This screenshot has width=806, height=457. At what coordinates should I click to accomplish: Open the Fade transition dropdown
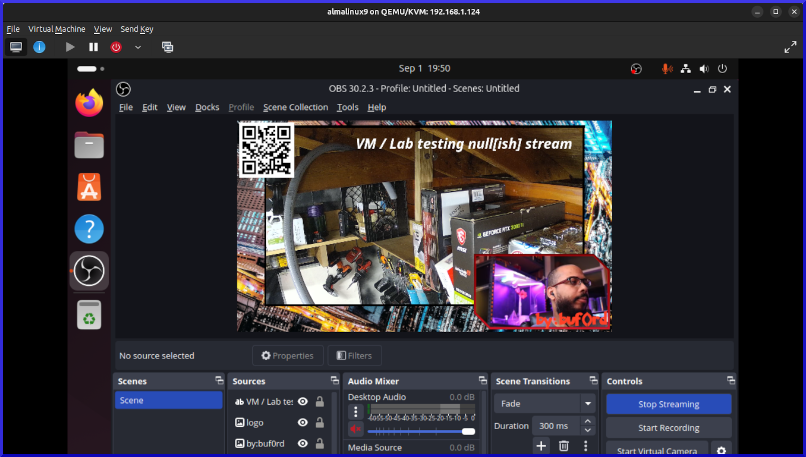tap(545, 404)
